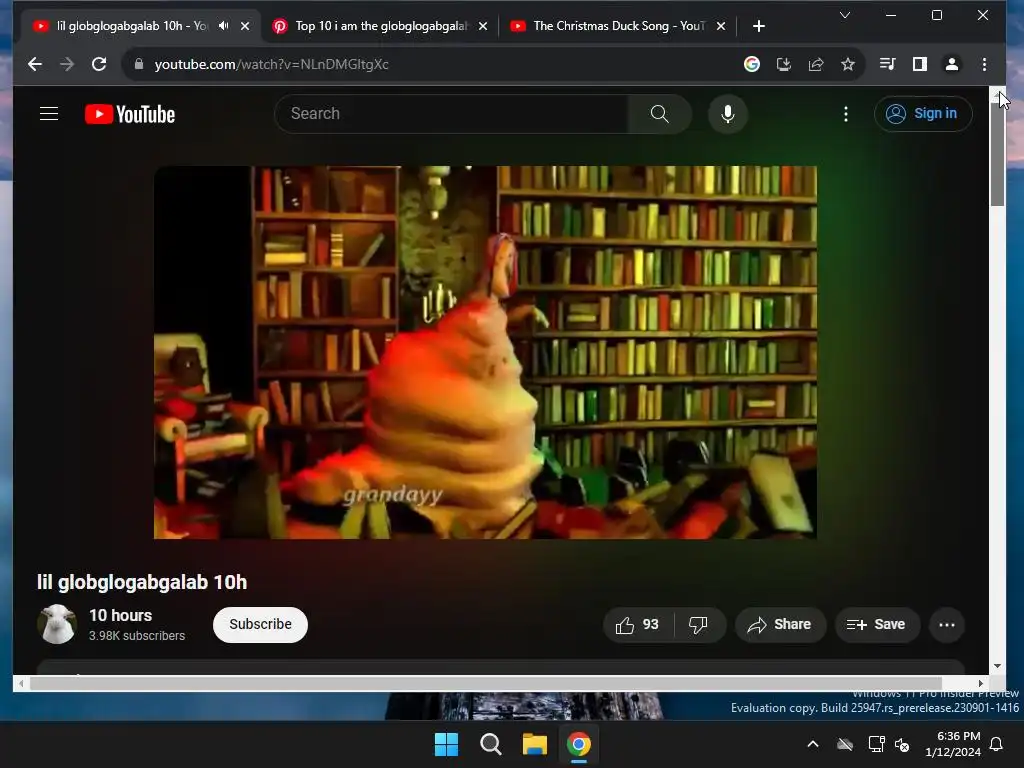
Task: Search with your voice microphone
Action: [728, 114]
